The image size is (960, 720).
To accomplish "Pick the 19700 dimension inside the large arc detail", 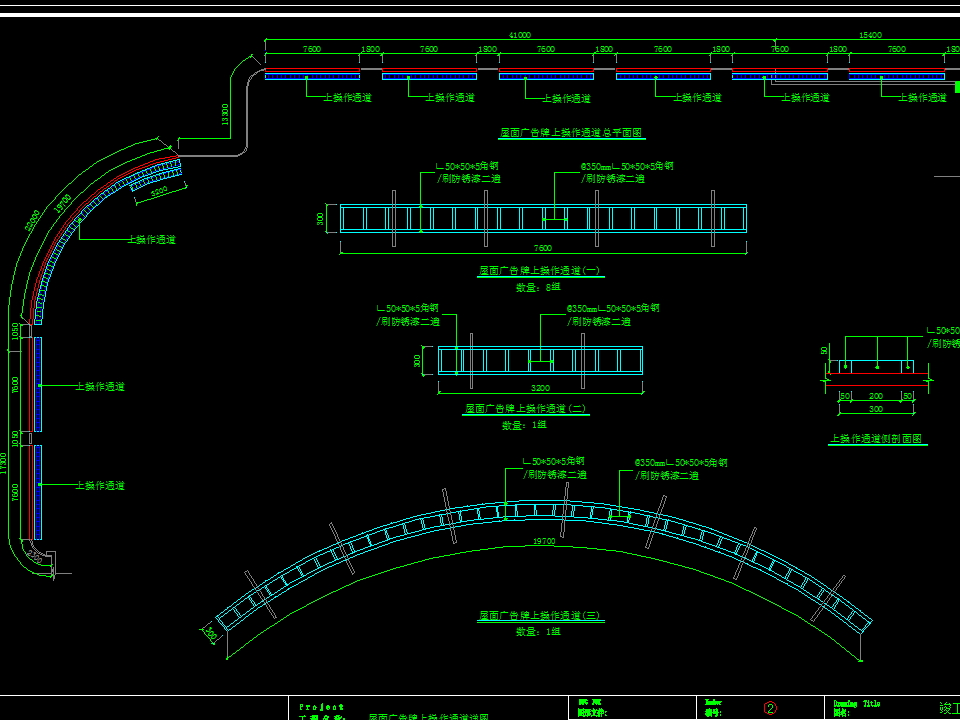I will pos(543,541).
